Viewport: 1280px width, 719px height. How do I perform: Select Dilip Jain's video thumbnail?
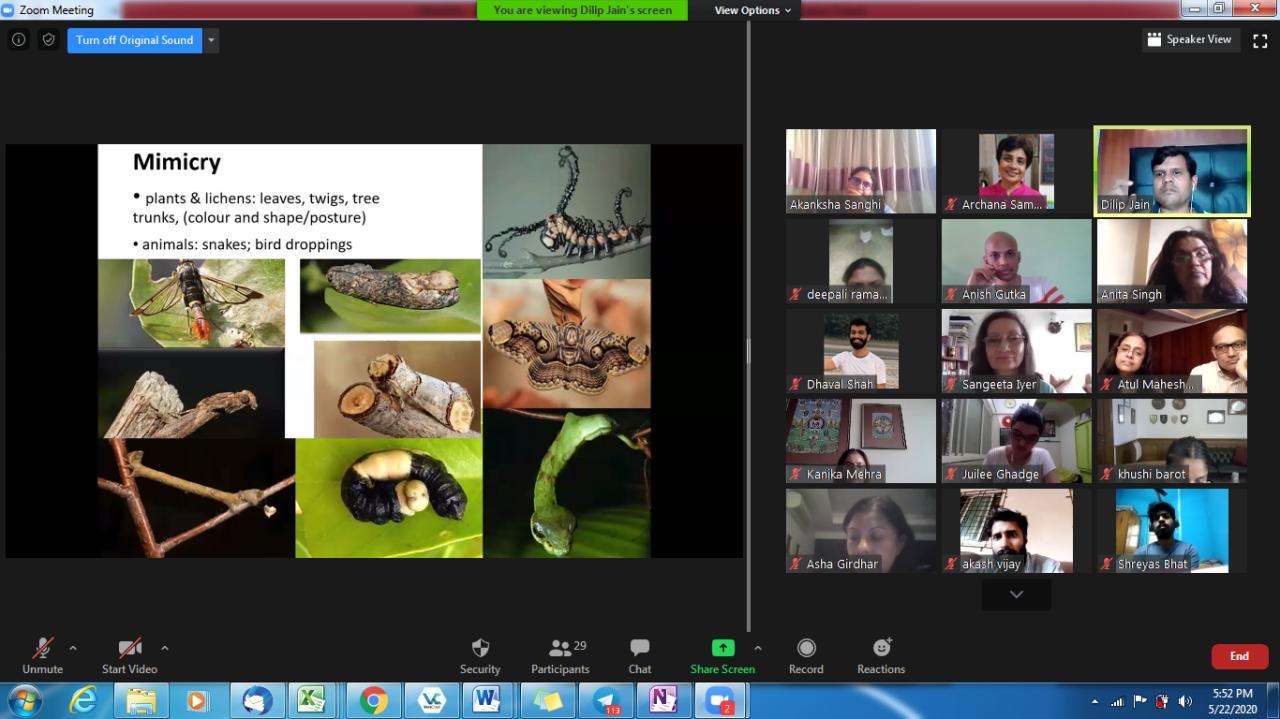1171,171
